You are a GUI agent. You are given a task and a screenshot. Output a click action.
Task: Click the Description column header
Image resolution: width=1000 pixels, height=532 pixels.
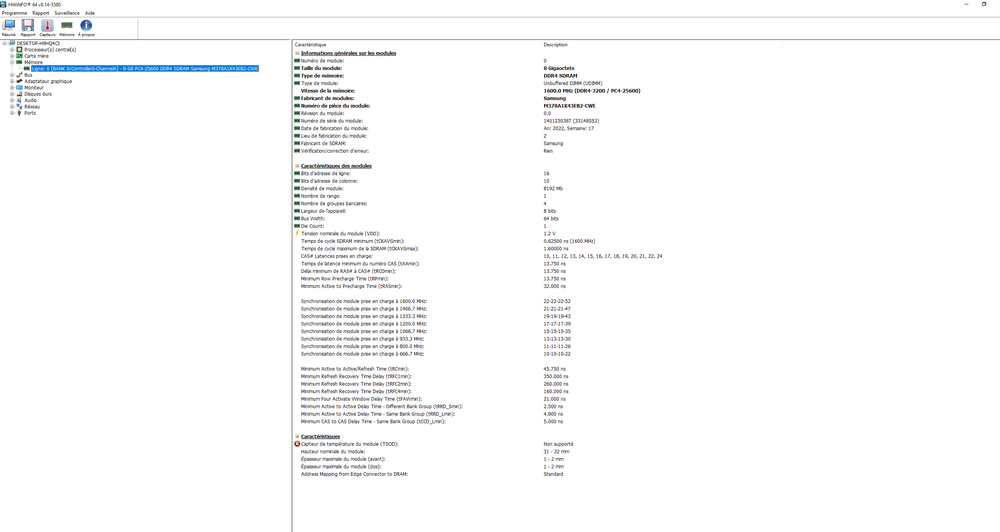click(x=555, y=45)
